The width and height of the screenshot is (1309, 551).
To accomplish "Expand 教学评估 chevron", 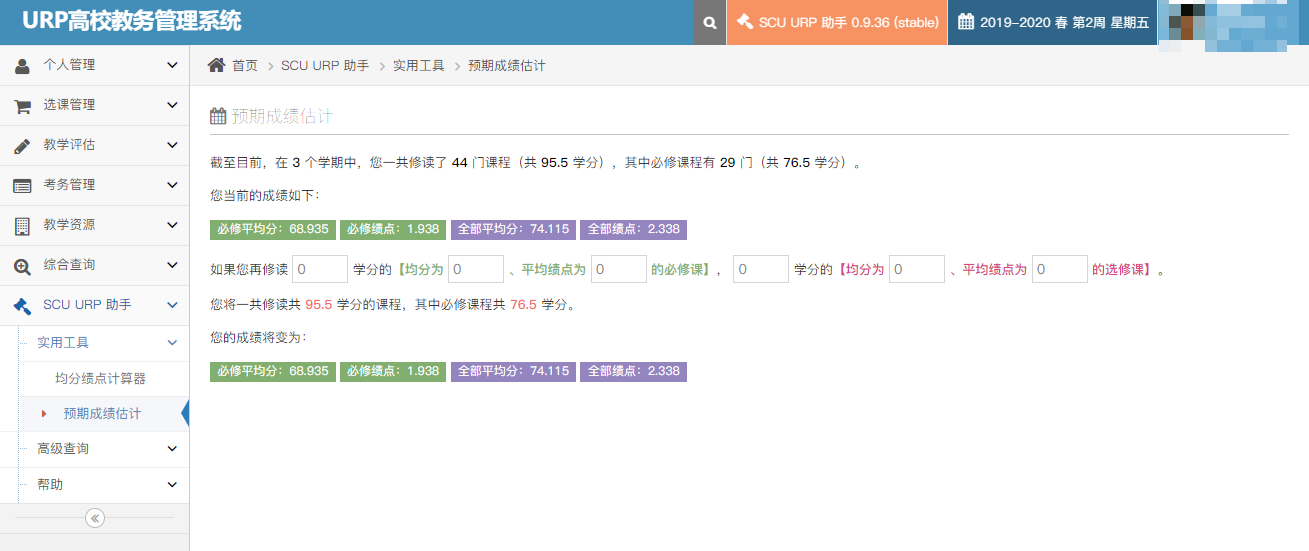I will point(172,145).
